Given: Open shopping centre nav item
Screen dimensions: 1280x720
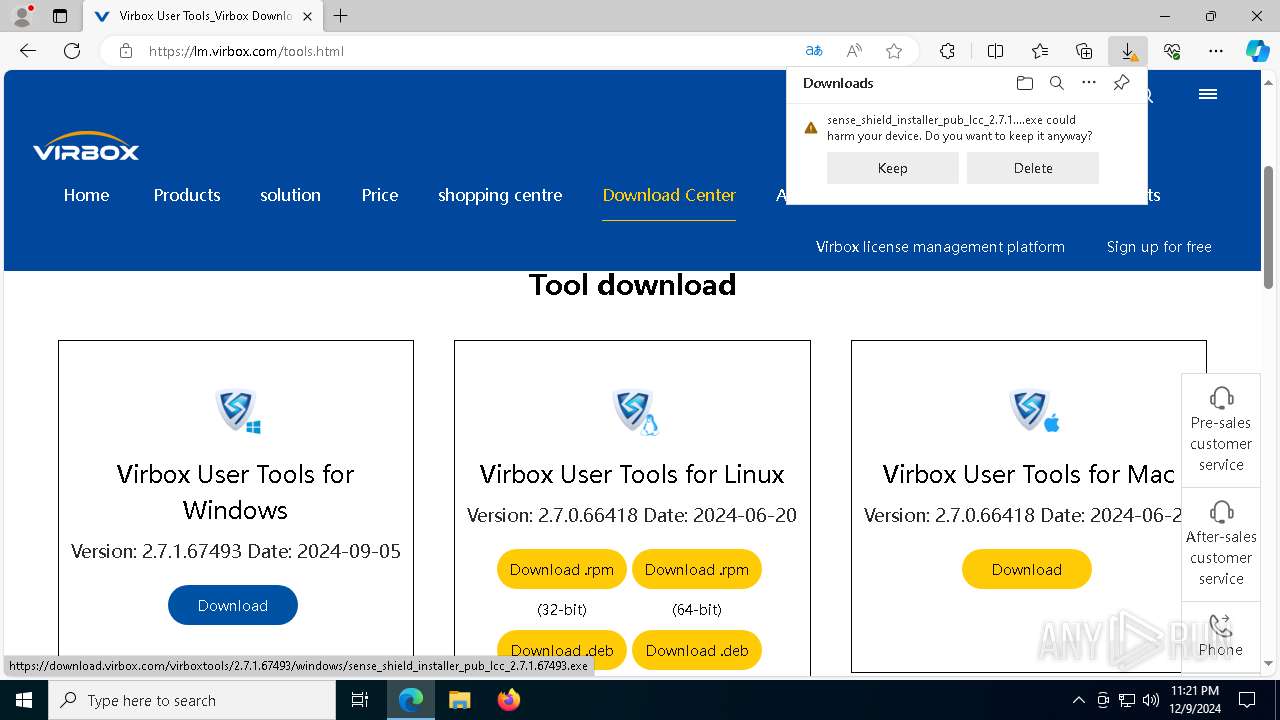Looking at the screenshot, I should (500, 195).
